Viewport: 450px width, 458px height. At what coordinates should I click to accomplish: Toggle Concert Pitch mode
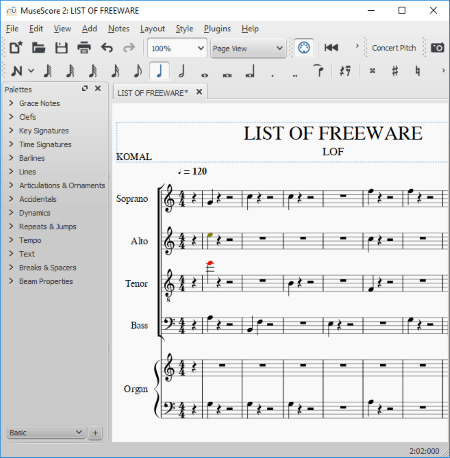(394, 48)
